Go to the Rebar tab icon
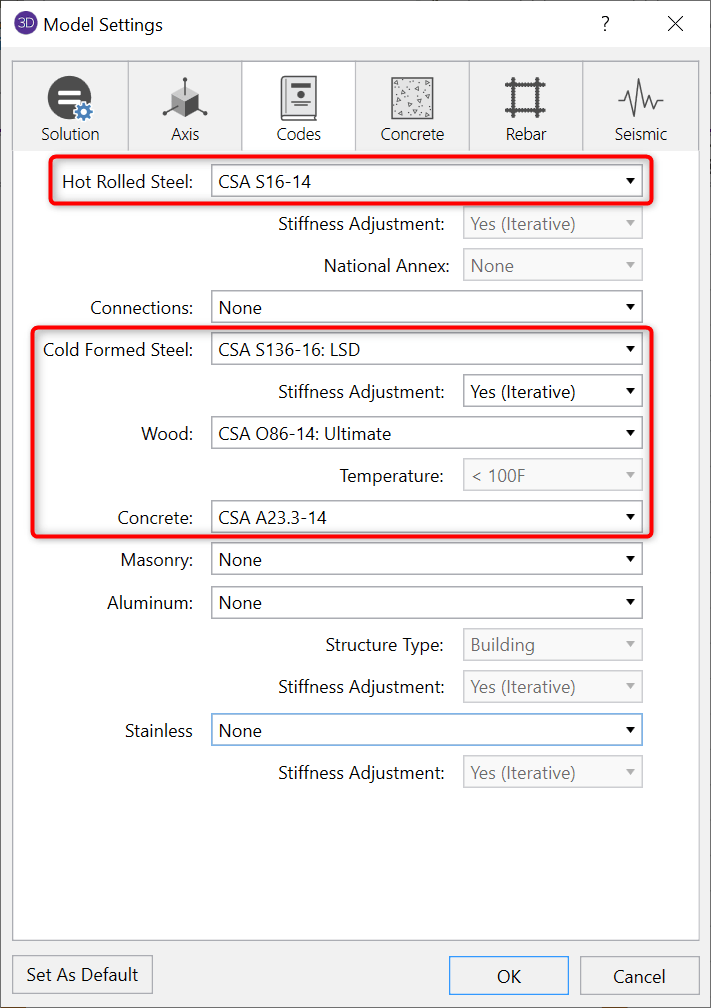Viewport: 711px width, 1008px height. [526, 100]
